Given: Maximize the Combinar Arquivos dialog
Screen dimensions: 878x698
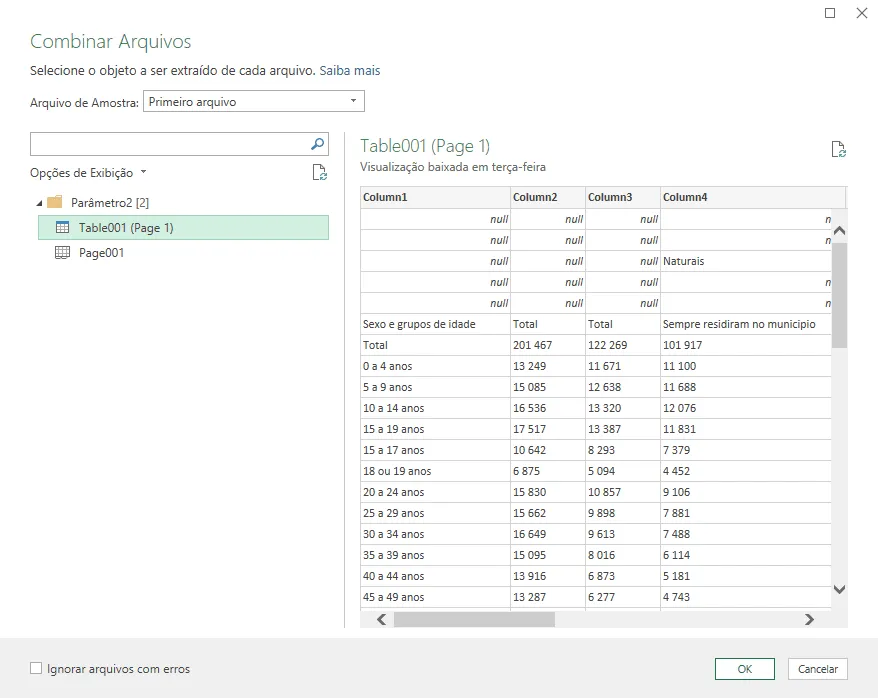Looking at the screenshot, I should coord(830,13).
